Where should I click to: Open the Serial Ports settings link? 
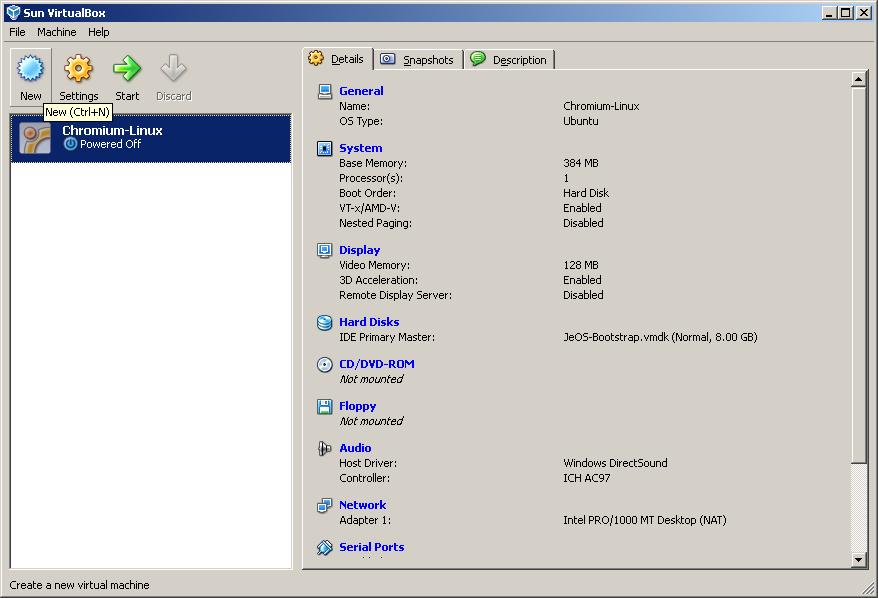tap(371, 547)
